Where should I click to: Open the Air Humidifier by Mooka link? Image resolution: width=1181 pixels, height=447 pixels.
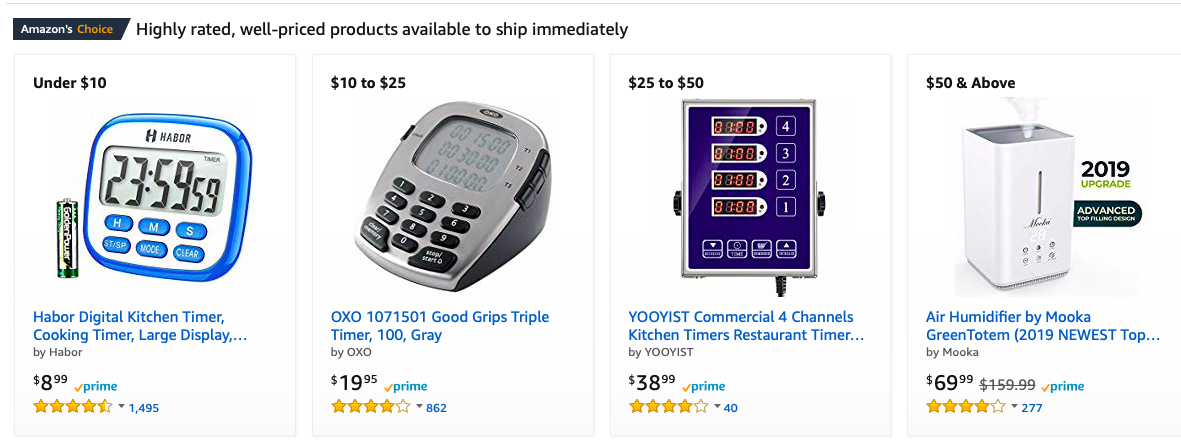click(x=1043, y=326)
